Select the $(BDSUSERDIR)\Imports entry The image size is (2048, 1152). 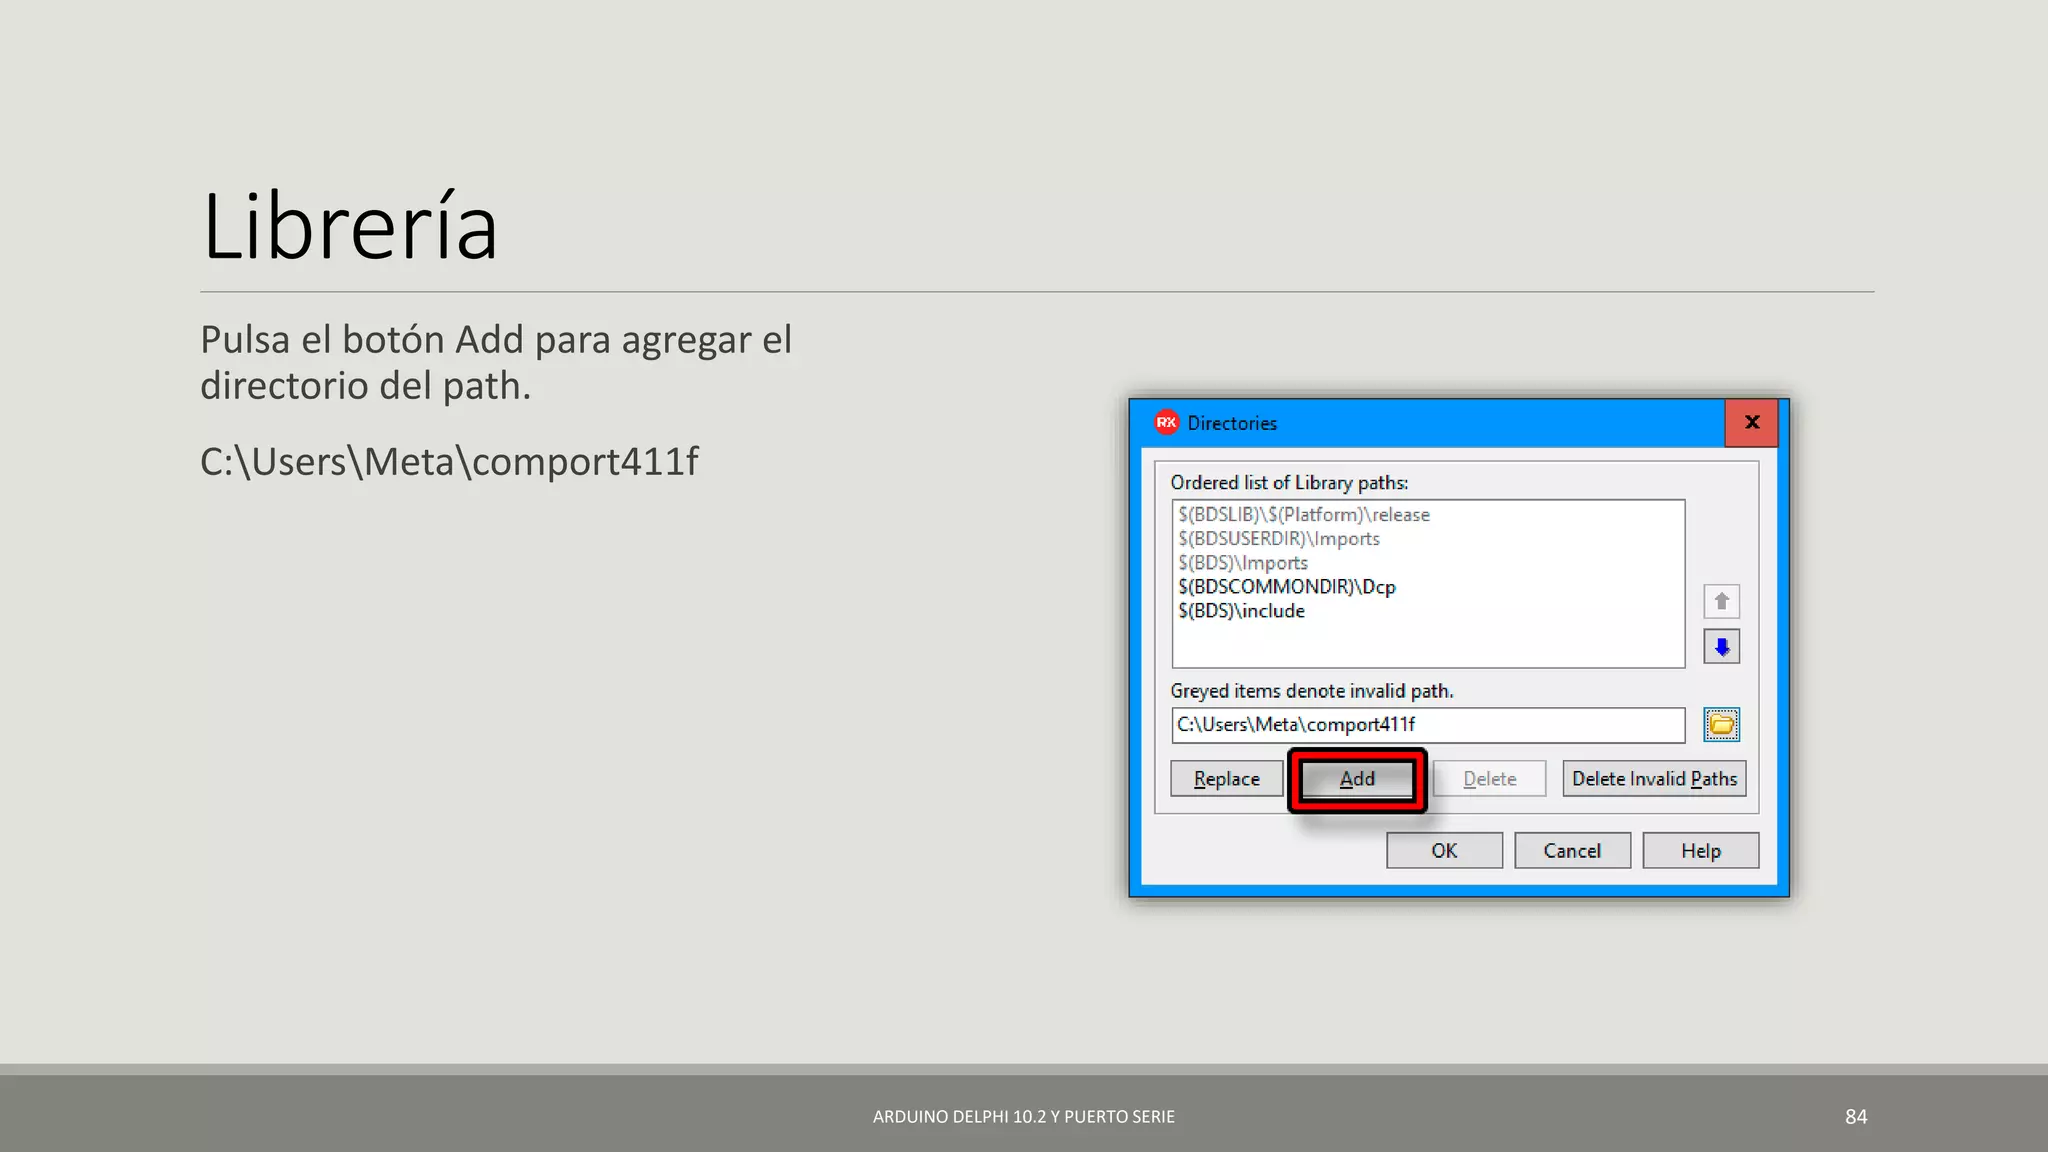click(1279, 539)
